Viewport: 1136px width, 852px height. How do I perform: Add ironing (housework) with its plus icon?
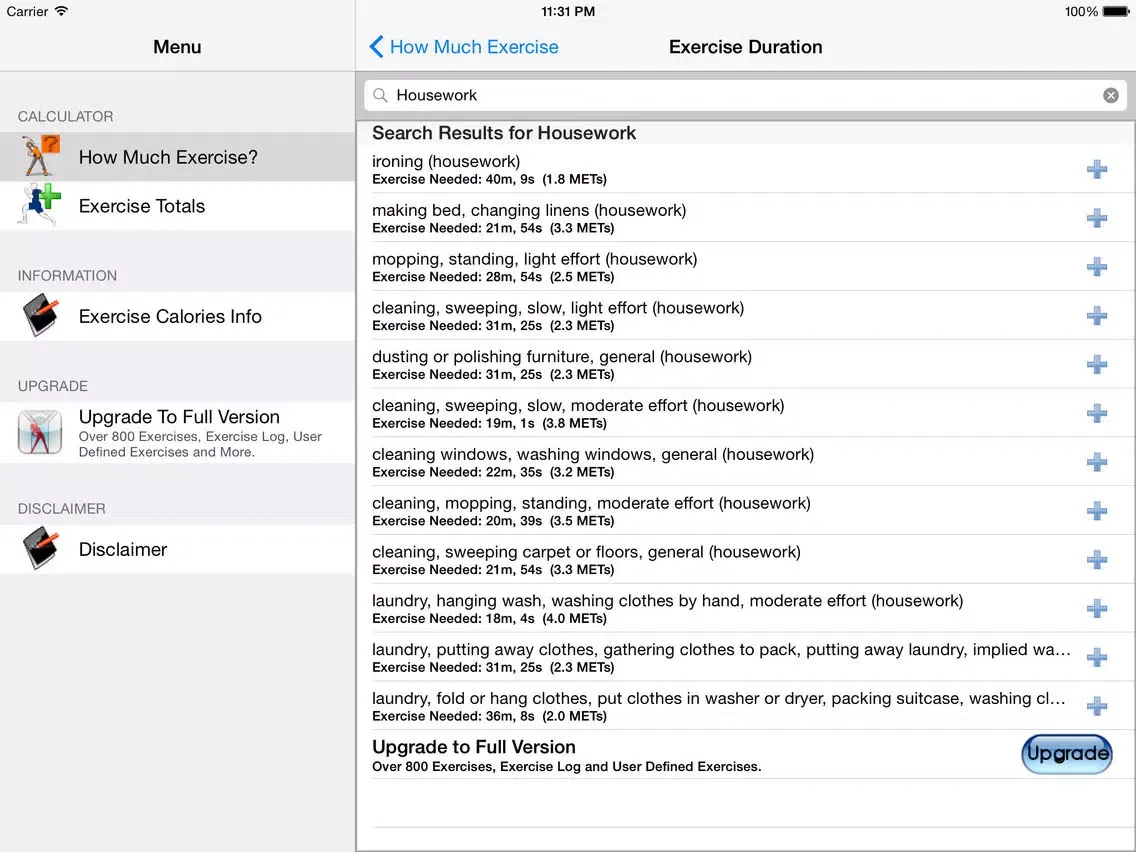coord(1097,170)
